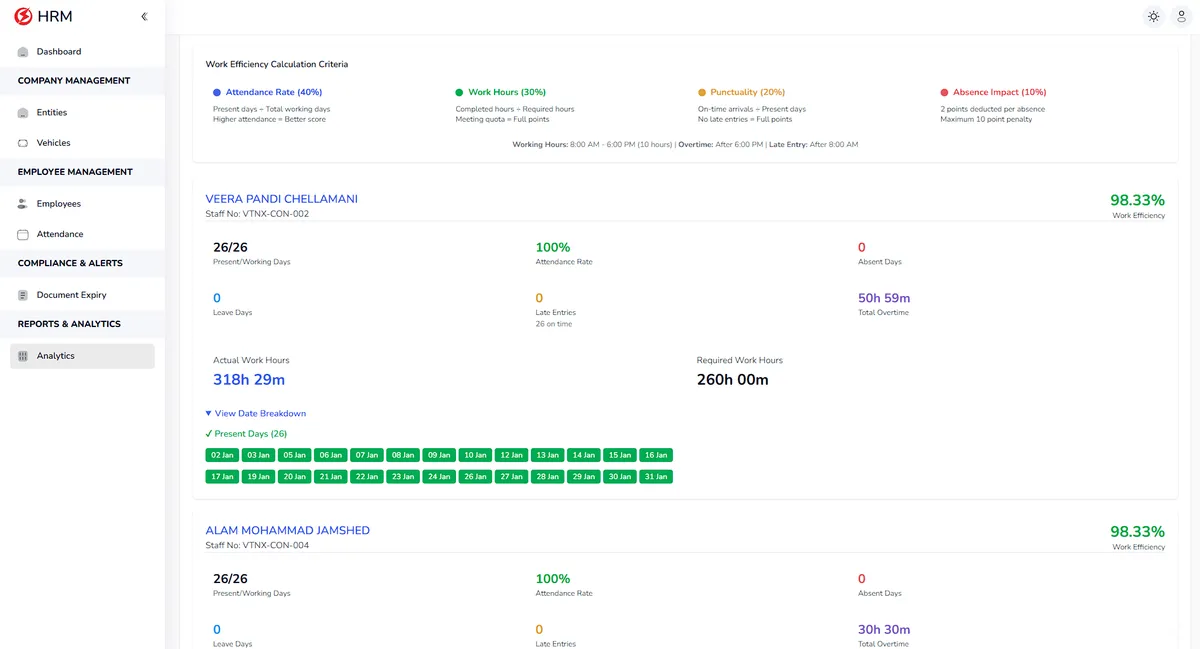This screenshot has height=649, width=1200.
Task: Click the HRM logo icon
Action: tap(23, 16)
